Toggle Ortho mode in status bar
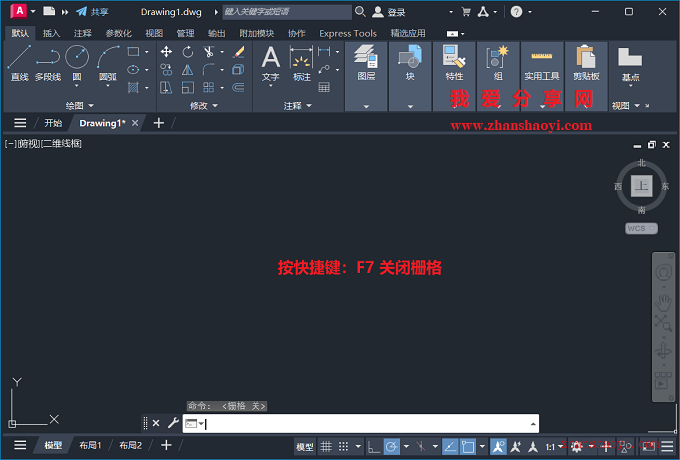680x460 pixels. click(373, 446)
